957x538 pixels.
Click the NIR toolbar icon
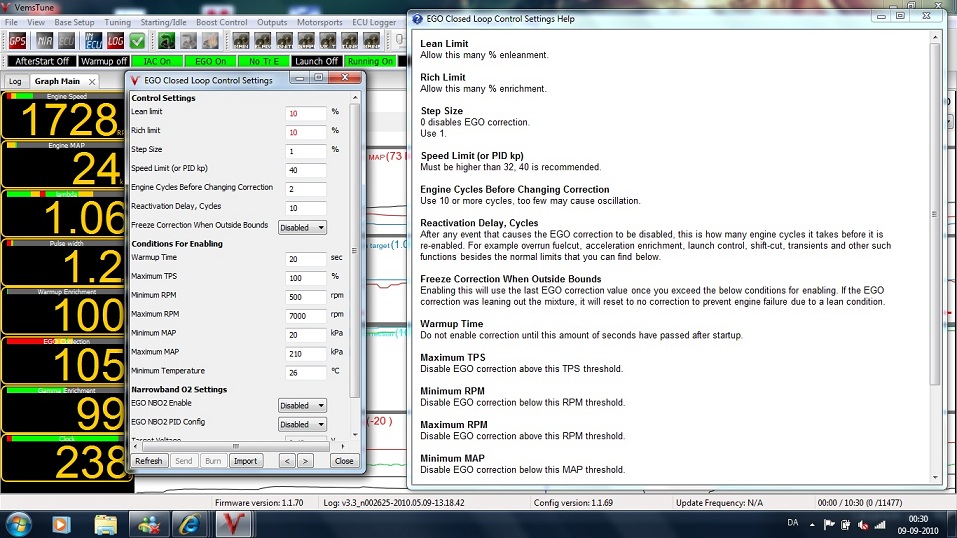point(44,41)
